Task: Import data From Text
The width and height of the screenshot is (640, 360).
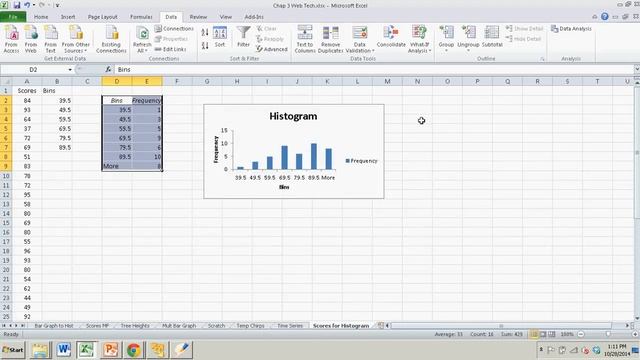Action: [x=51, y=39]
